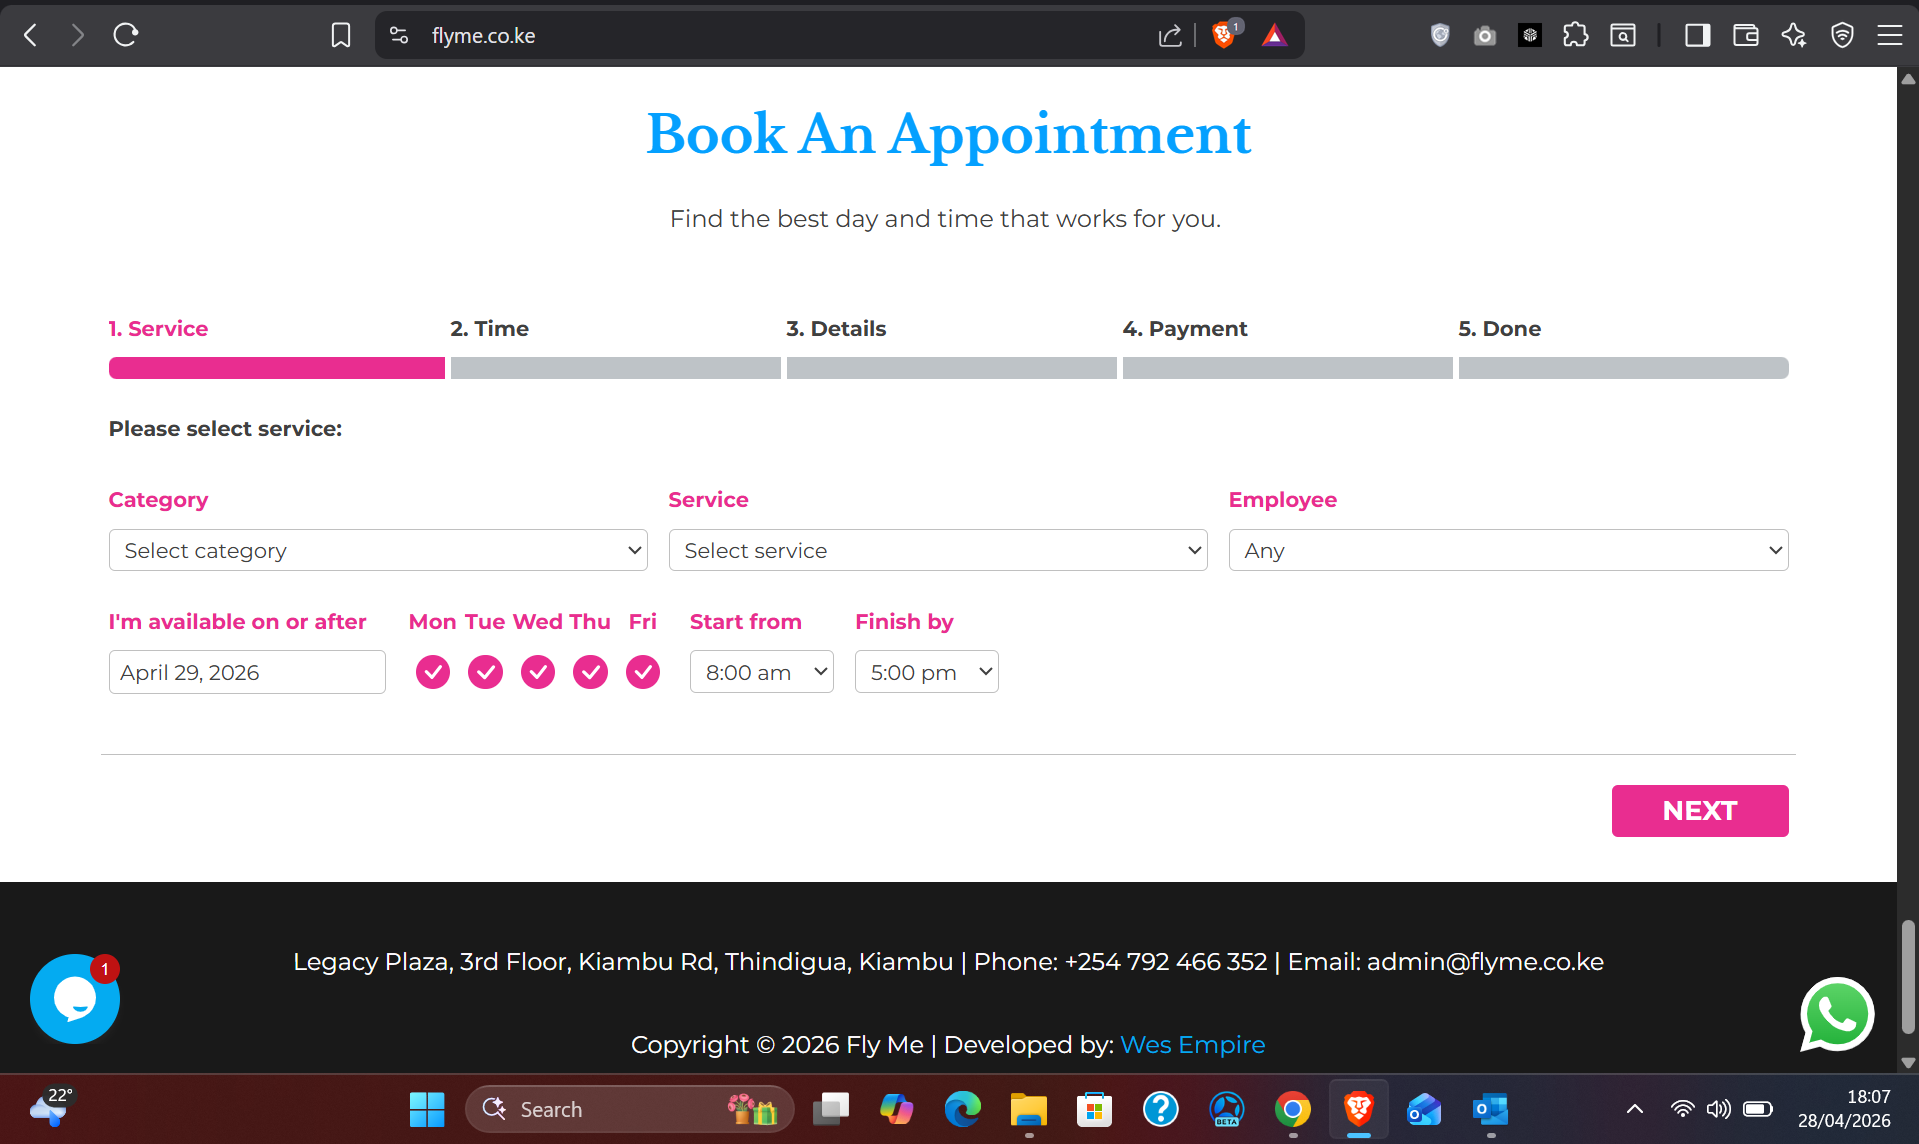Open the Select category dropdown
Image resolution: width=1919 pixels, height=1144 pixels.
[378, 551]
